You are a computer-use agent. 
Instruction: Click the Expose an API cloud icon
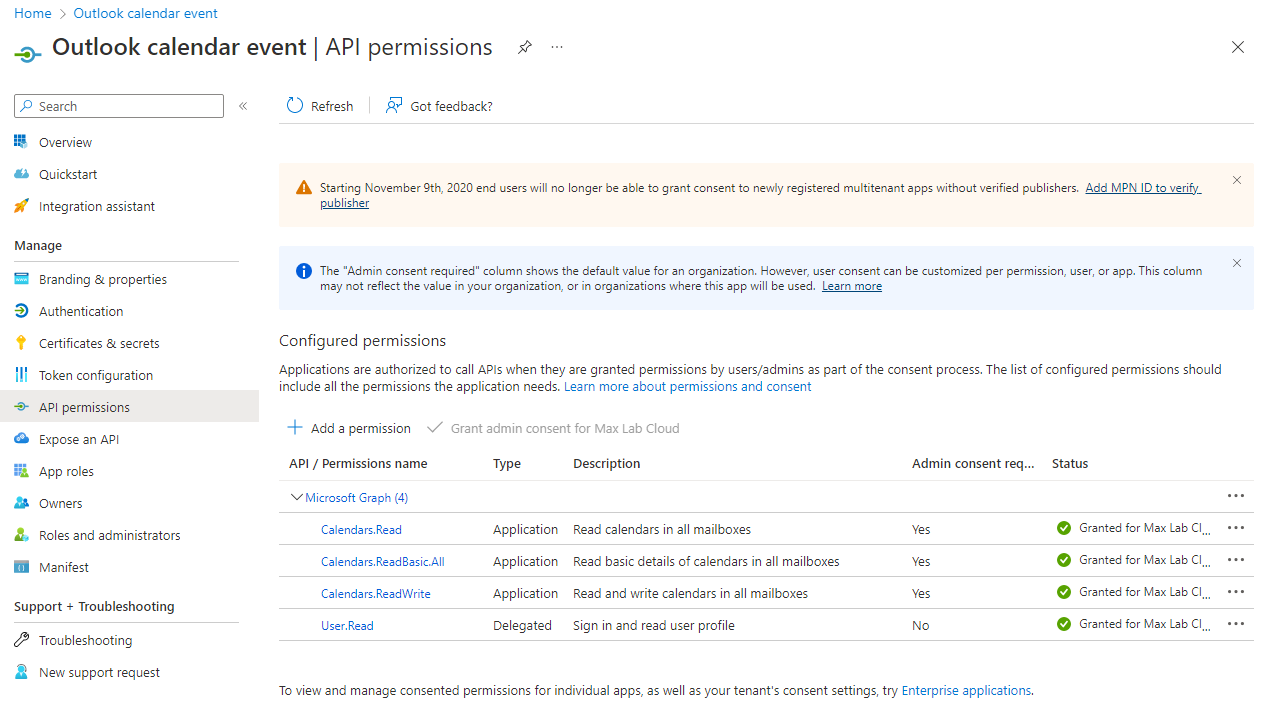click(21, 439)
